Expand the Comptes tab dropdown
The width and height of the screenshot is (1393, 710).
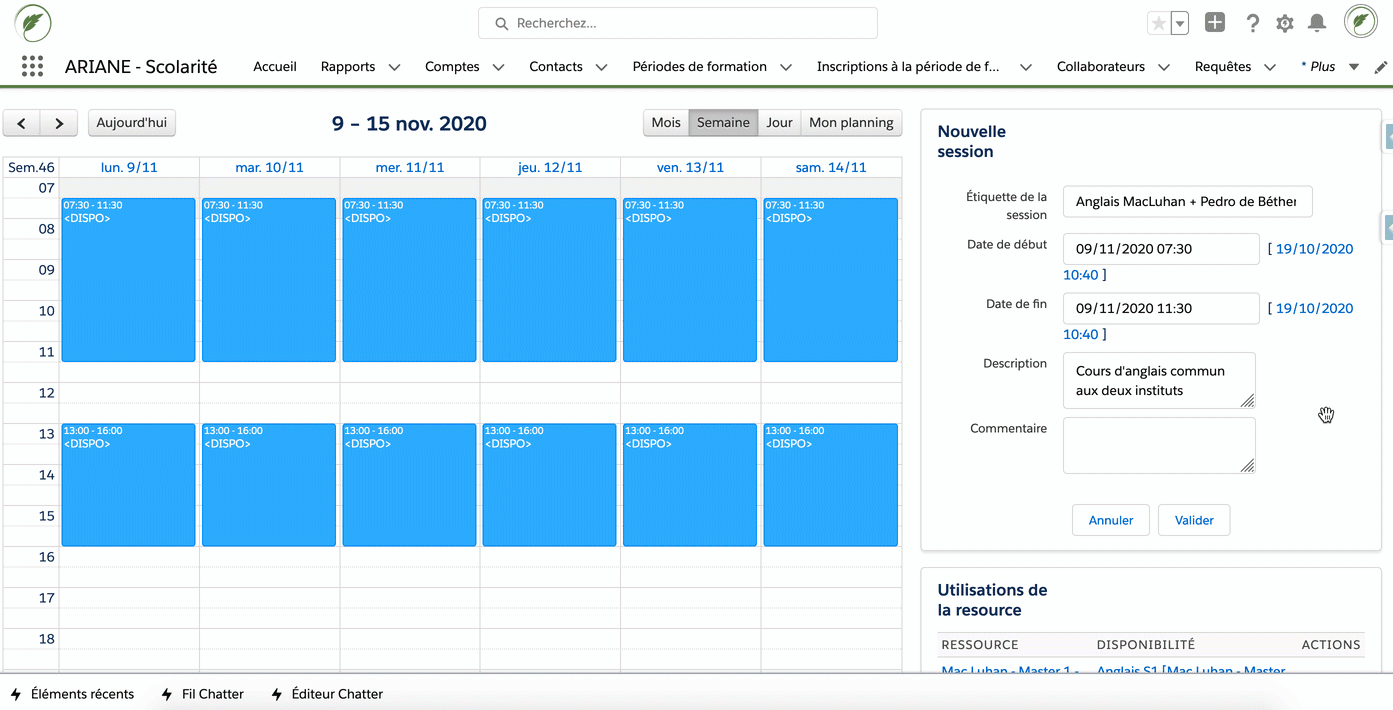(x=500, y=67)
